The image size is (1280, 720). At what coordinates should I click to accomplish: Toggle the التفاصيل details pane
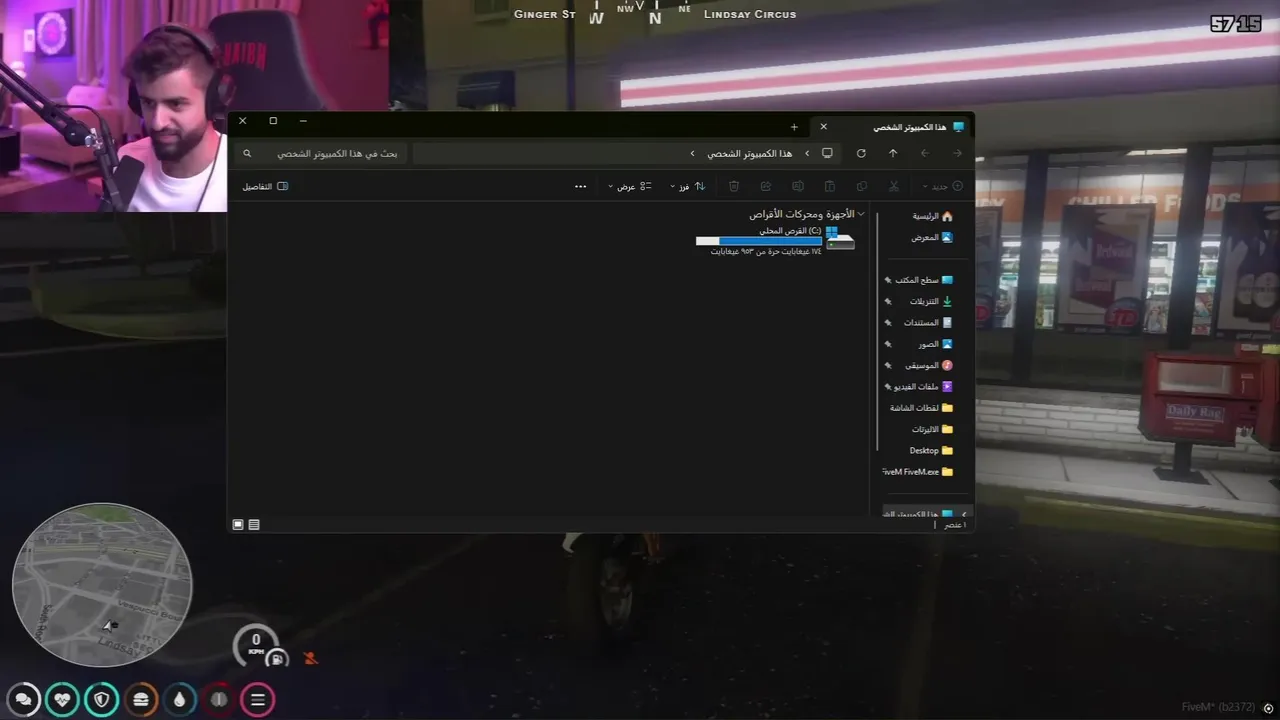click(265, 186)
